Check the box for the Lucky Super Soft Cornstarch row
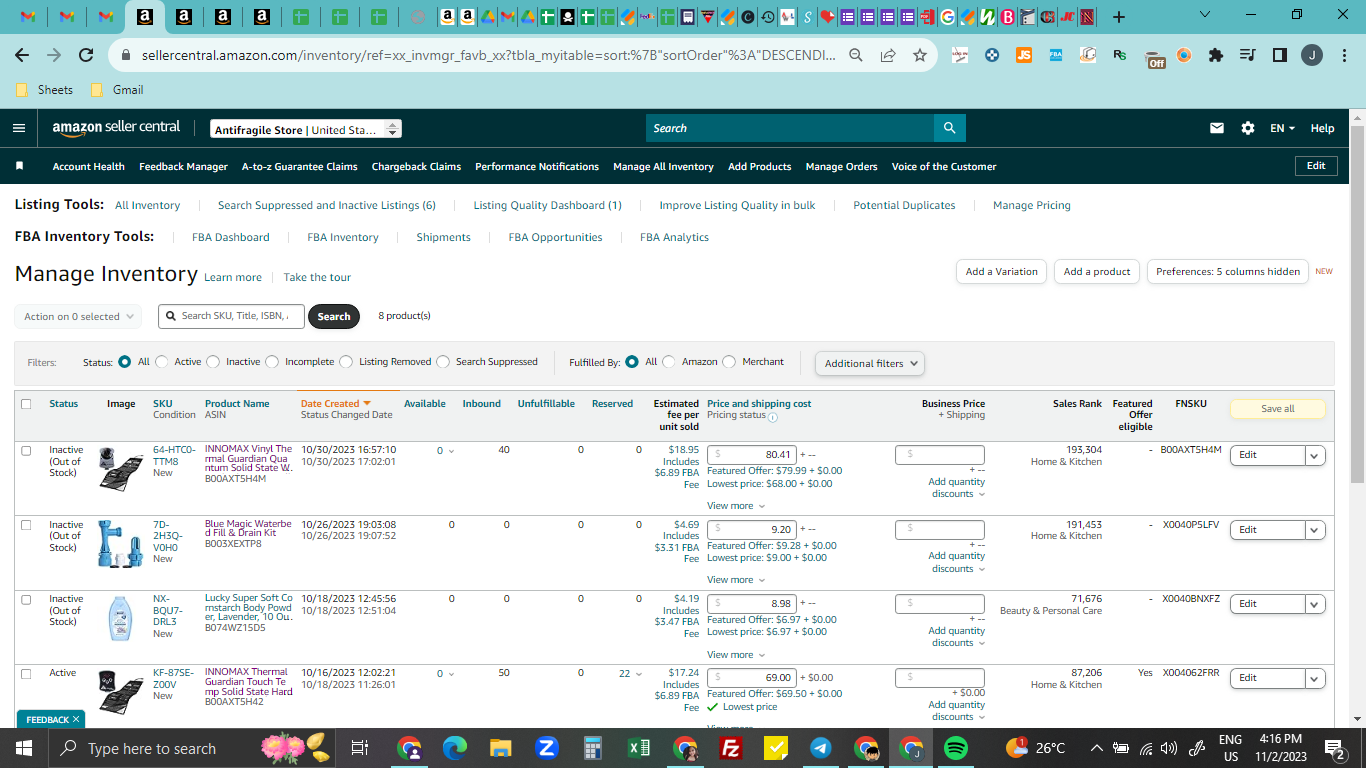Image resolution: width=1366 pixels, height=768 pixels. tap(26, 600)
